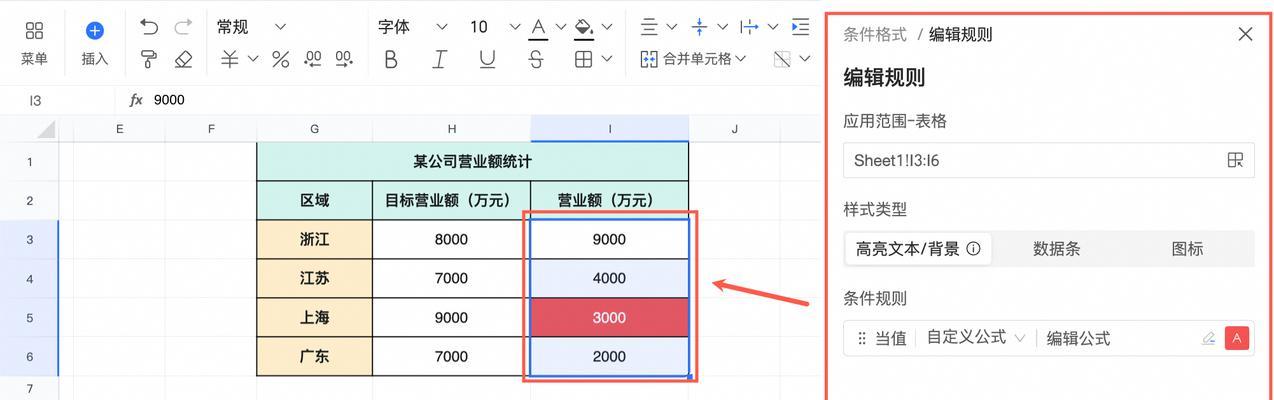Undo the last action
The width and height of the screenshot is (1274, 400).
(x=149, y=28)
